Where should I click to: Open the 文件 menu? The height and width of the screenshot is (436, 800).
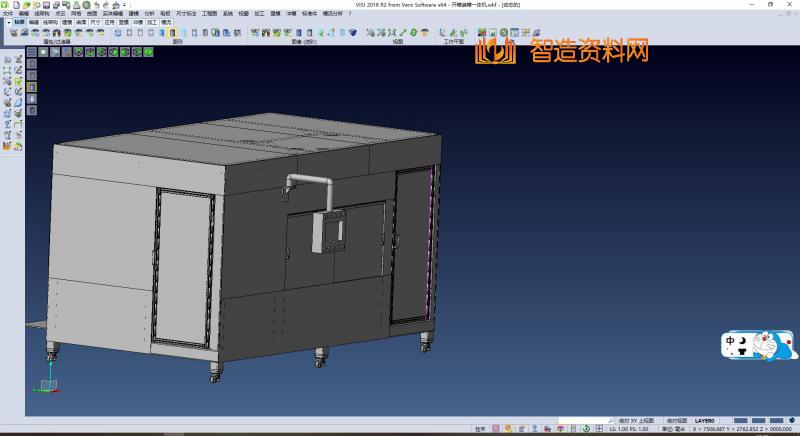tap(8, 13)
